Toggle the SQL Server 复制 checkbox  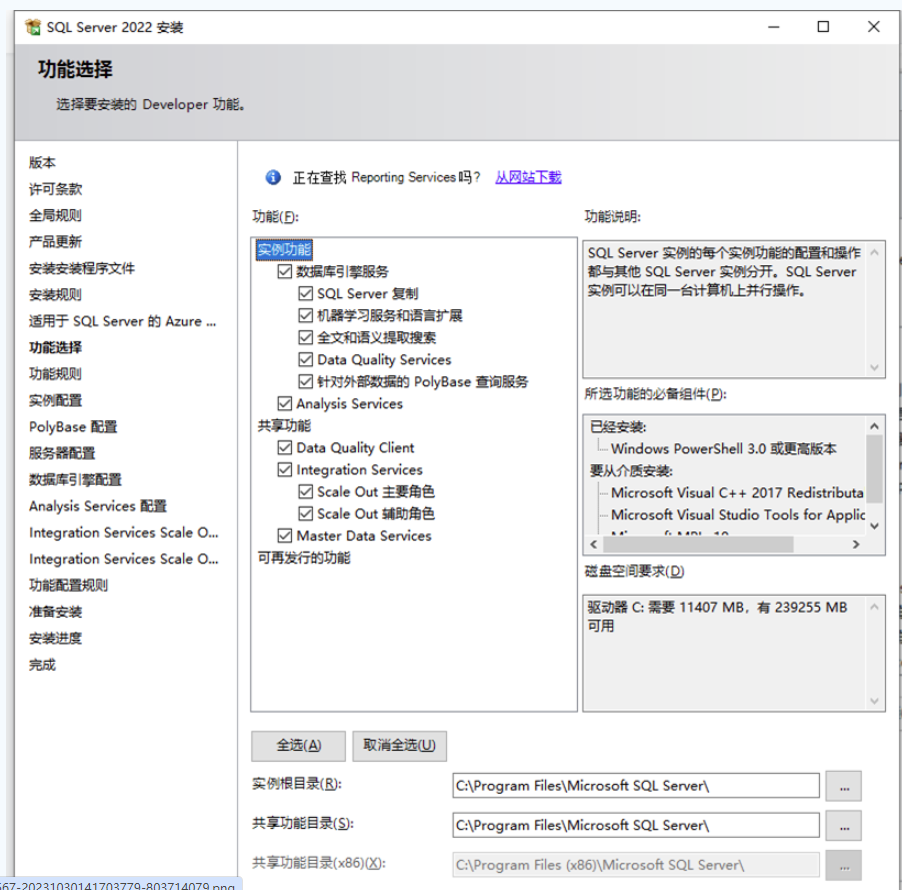coord(305,293)
